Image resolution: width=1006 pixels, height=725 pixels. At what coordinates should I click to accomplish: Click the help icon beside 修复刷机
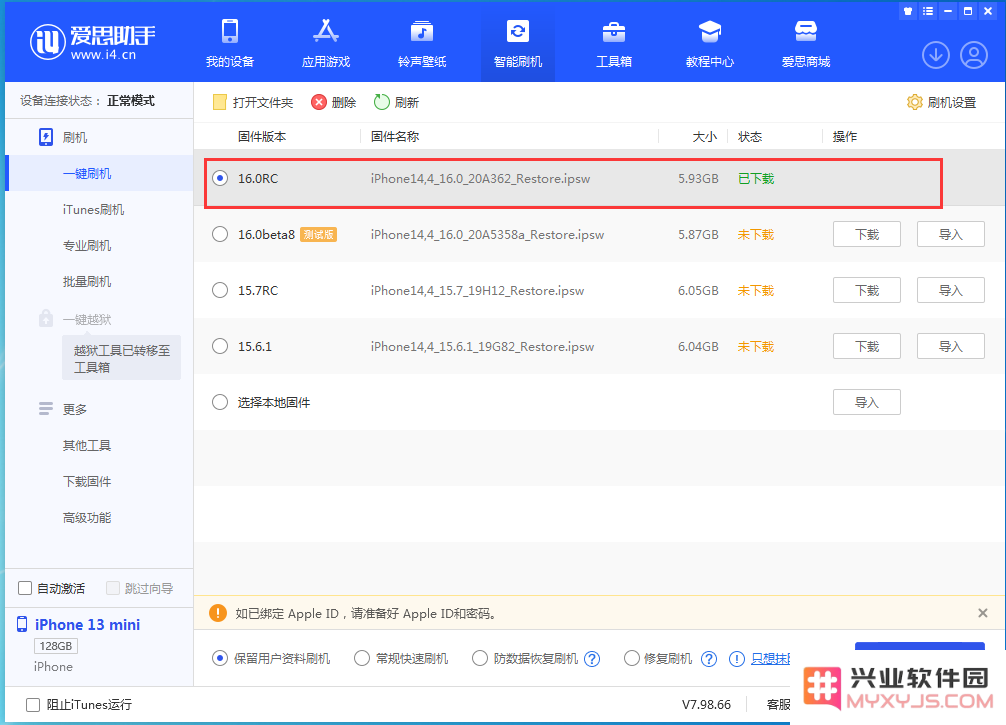click(x=709, y=659)
